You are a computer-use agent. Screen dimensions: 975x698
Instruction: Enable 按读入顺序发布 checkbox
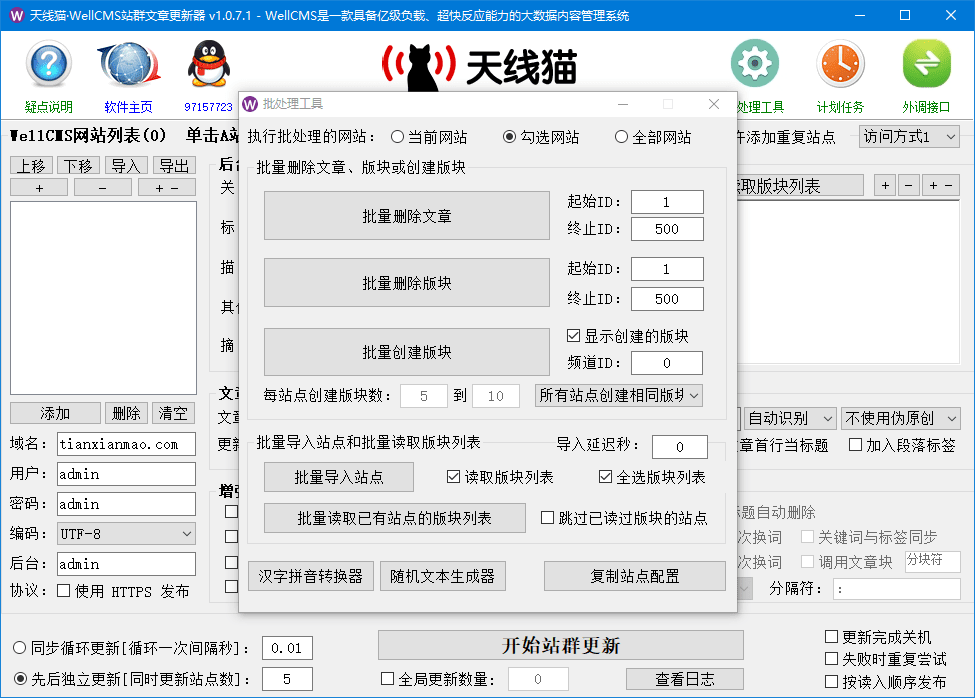(831, 682)
